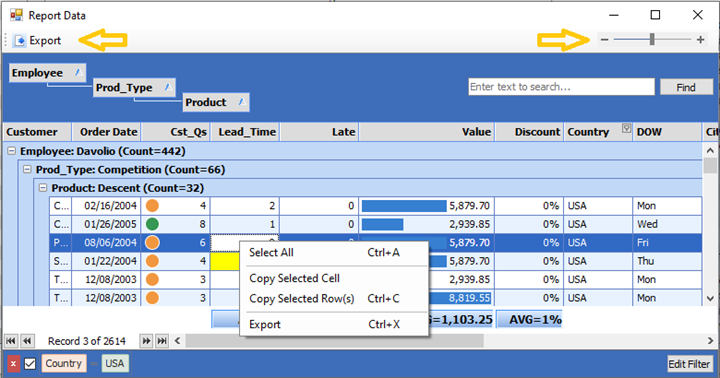Click the zoom slider thumb

coord(652,39)
